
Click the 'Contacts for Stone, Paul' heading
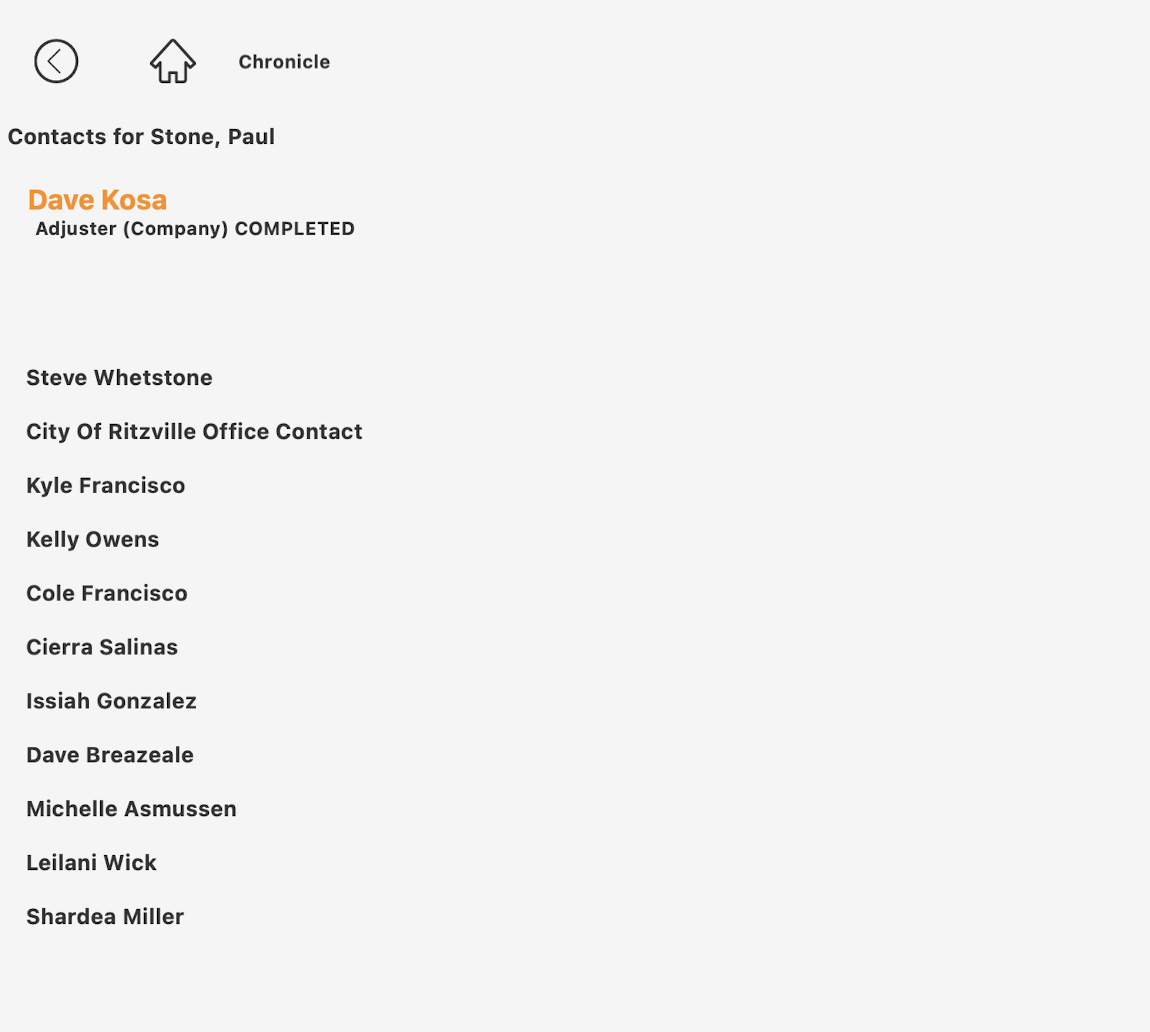[x=141, y=137]
